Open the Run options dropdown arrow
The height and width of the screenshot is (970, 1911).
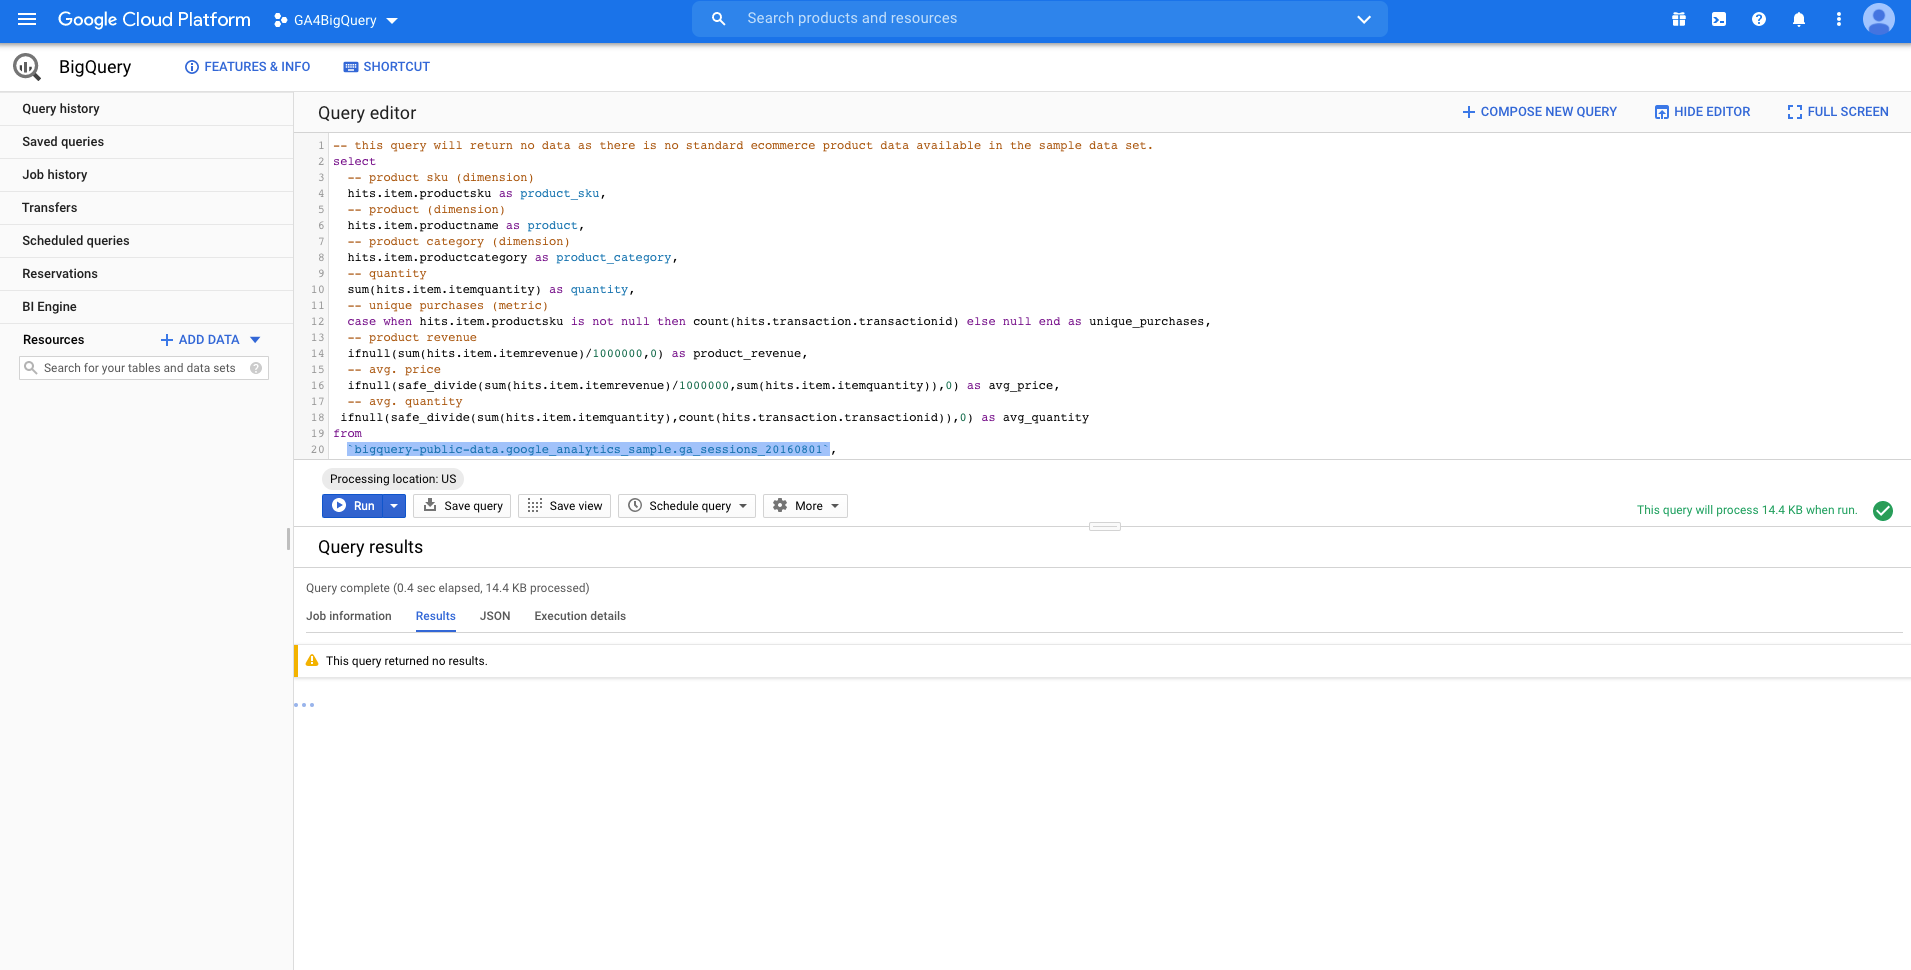394,506
